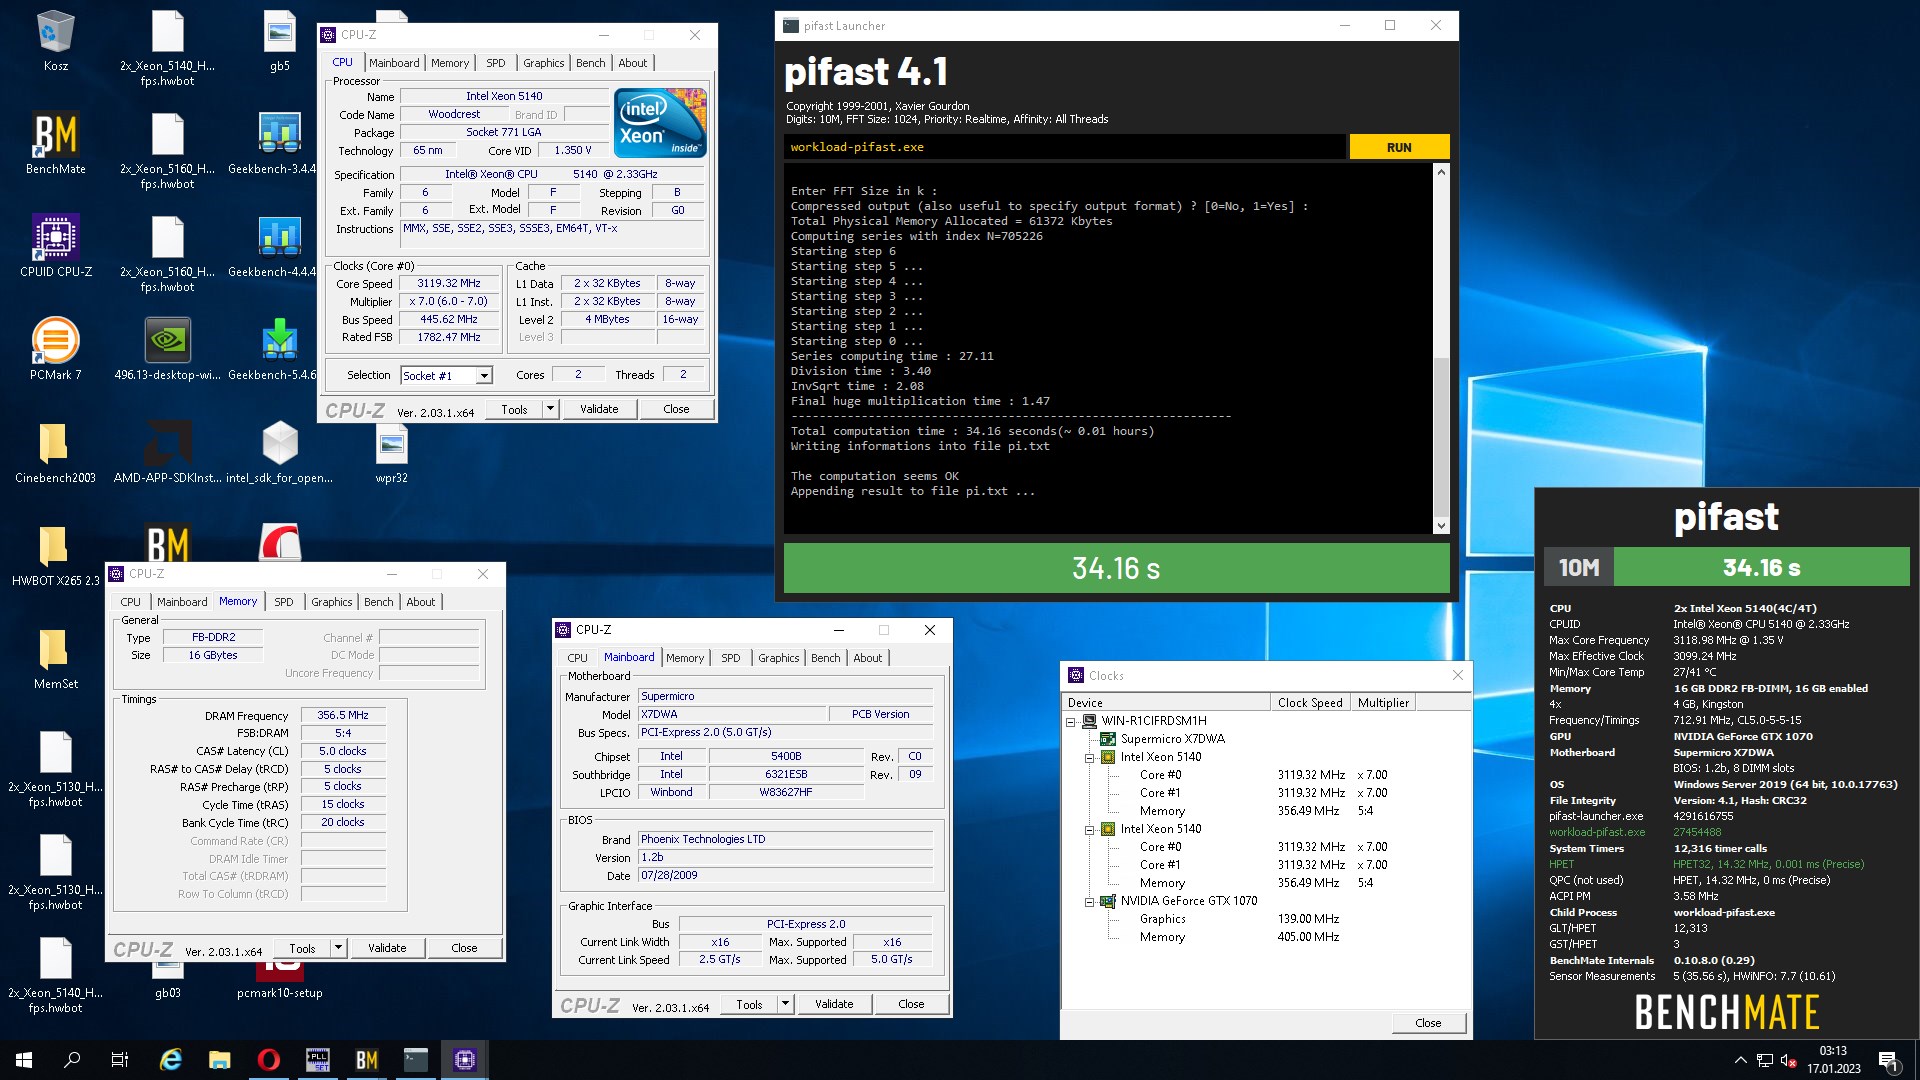The image size is (1920, 1080).
Task: Collapse the second Intel Xeon 5140 node
Action: tap(1089, 829)
